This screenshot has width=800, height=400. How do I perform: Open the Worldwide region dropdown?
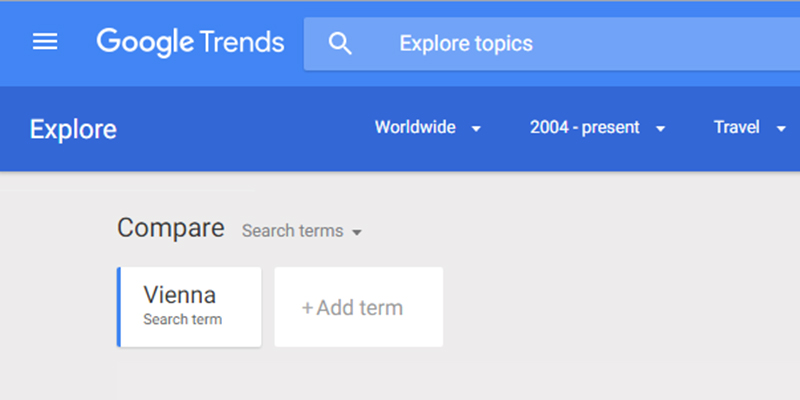pos(428,128)
